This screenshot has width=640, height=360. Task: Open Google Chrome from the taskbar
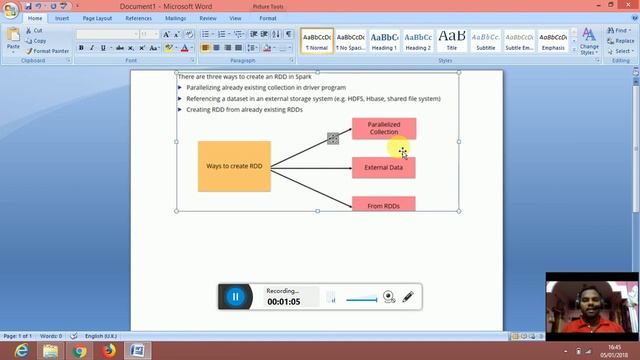pos(80,351)
